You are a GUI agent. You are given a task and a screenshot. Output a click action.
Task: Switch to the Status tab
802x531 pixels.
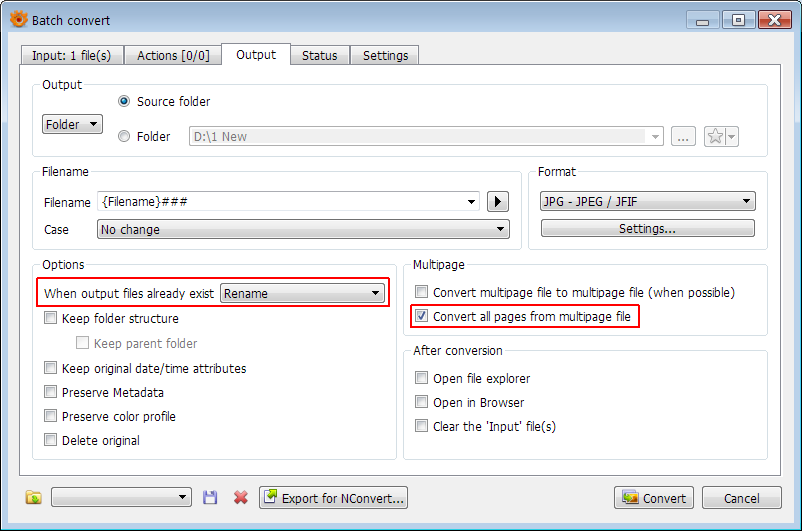point(320,55)
